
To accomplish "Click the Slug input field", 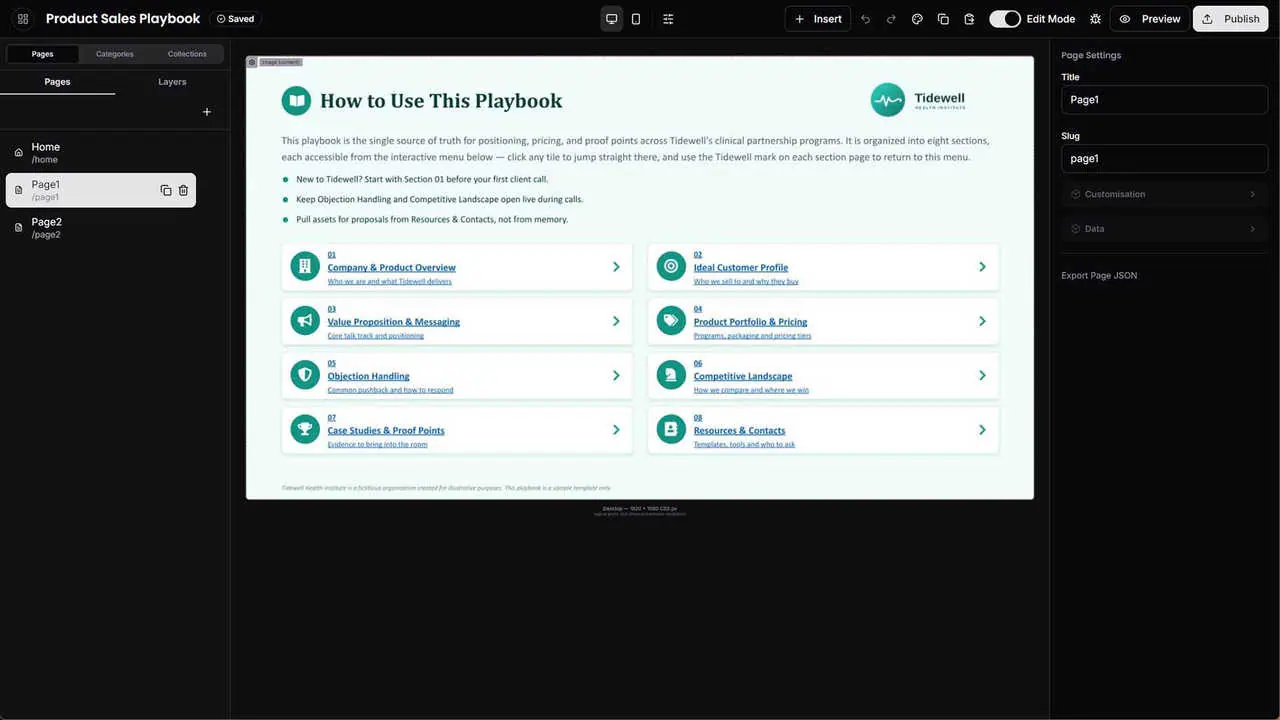I will tap(1165, 158).
